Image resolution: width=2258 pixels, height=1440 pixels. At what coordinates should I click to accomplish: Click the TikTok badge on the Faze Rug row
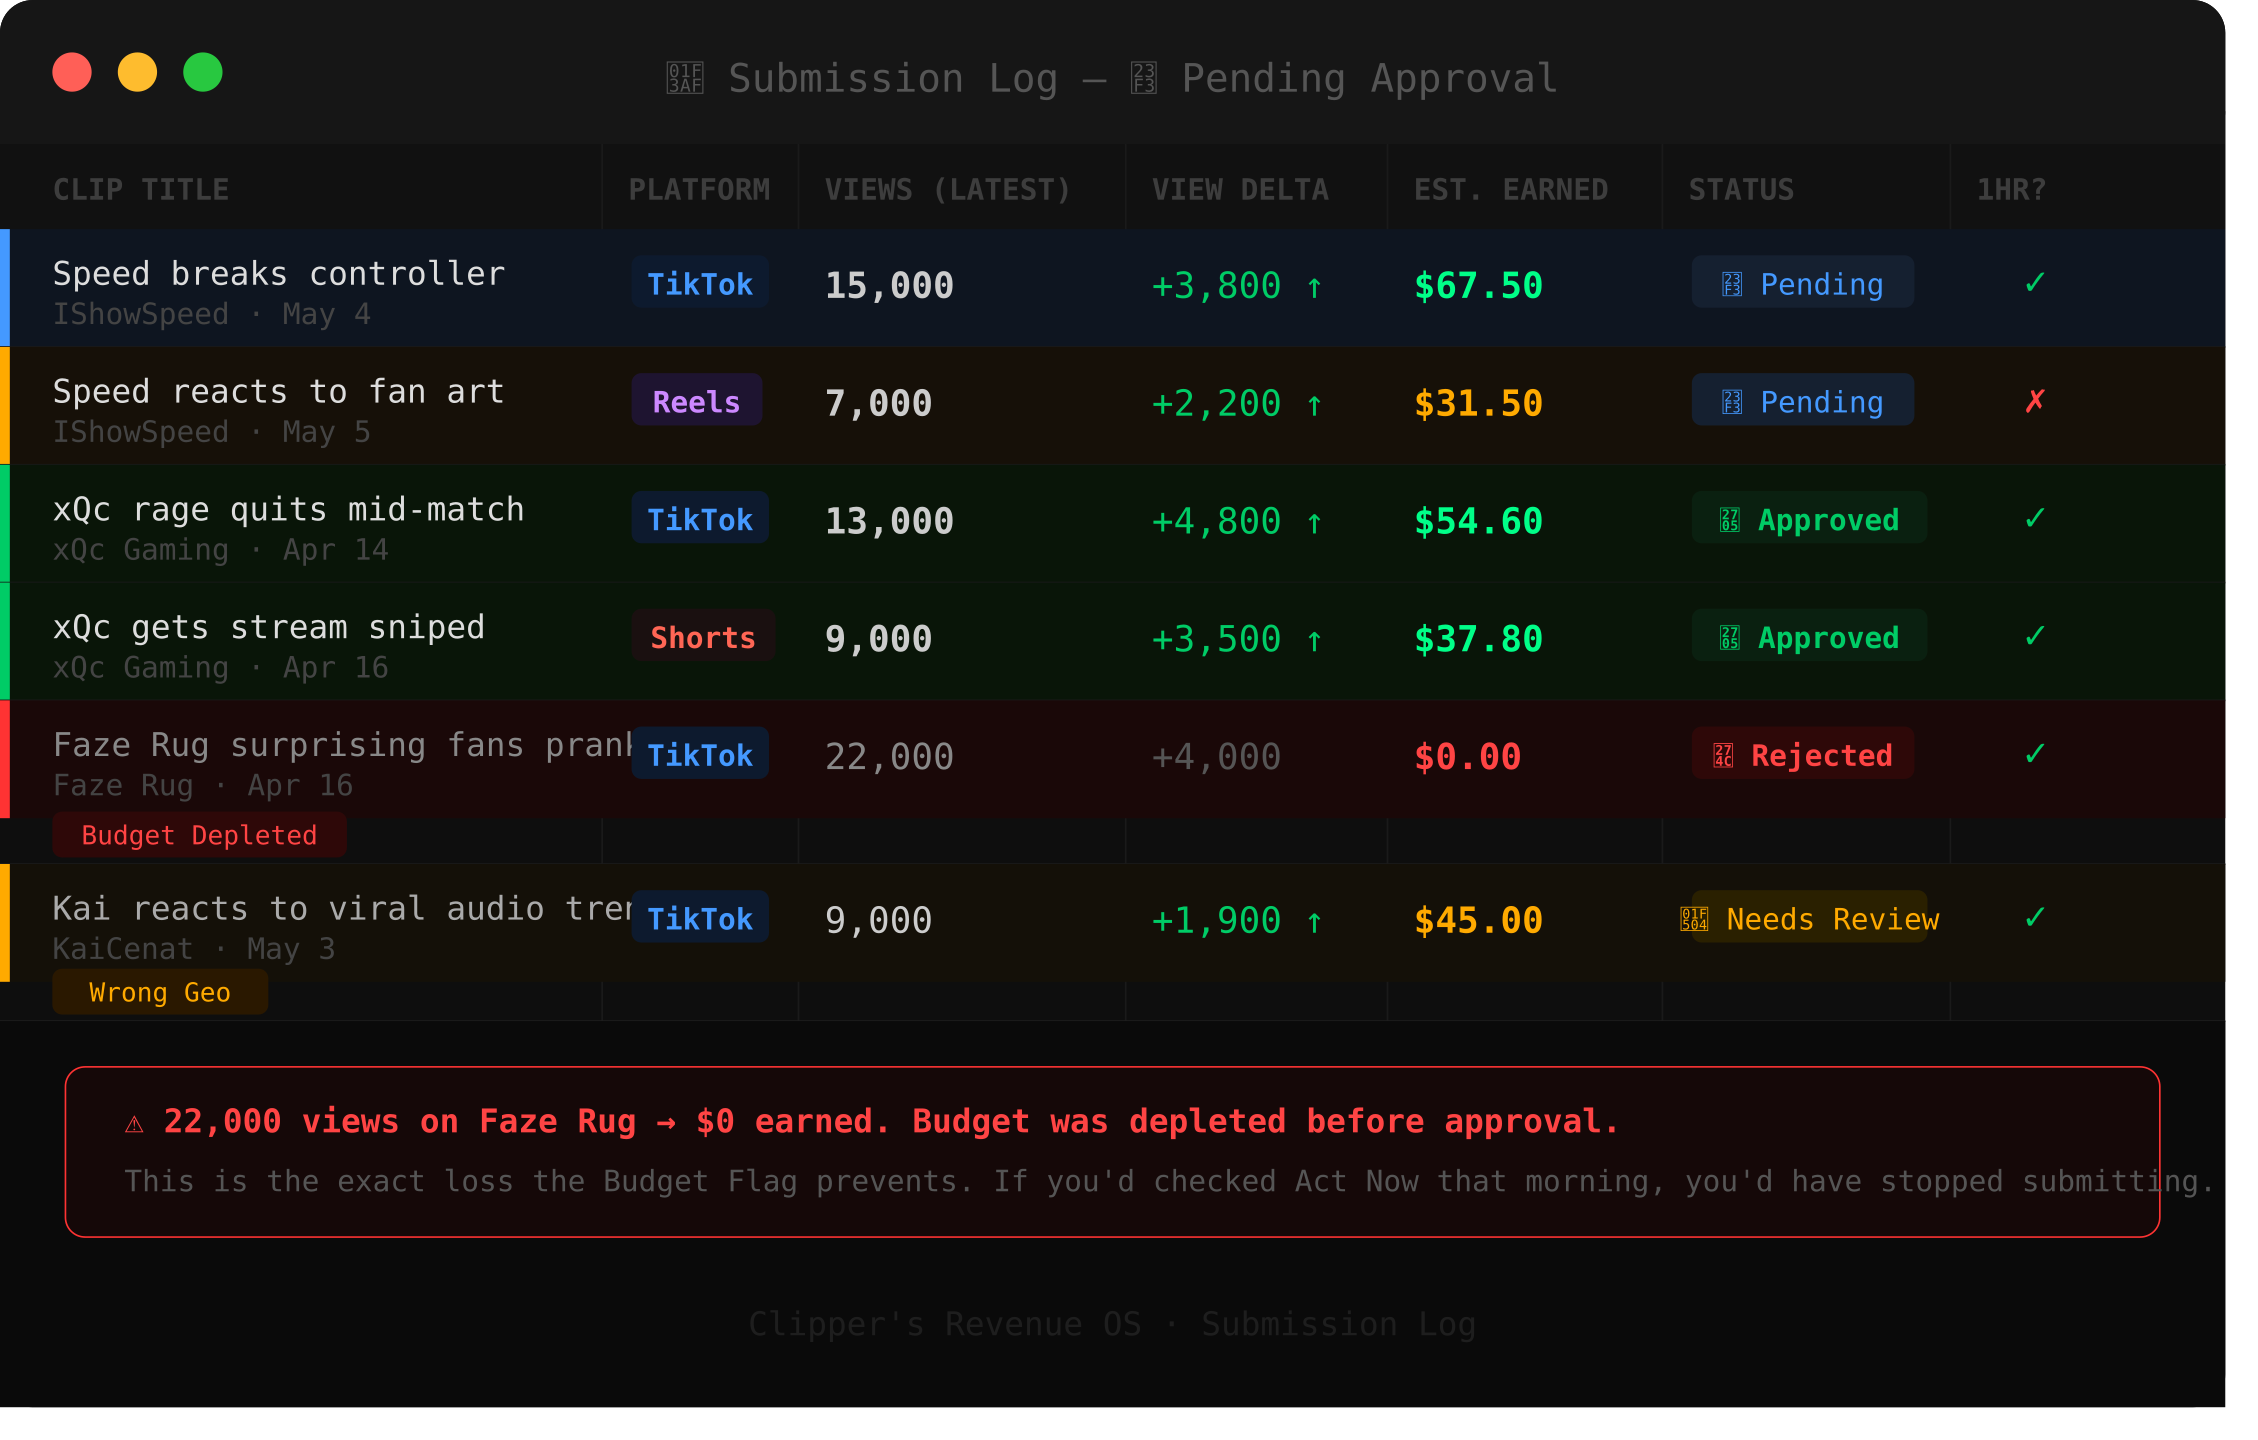(700, 754)
